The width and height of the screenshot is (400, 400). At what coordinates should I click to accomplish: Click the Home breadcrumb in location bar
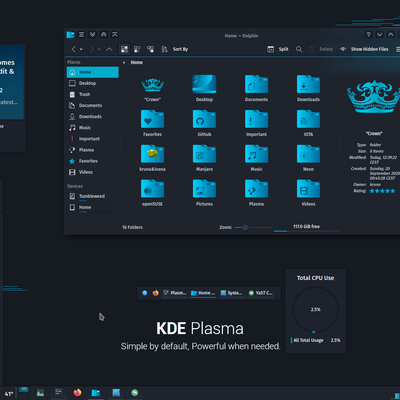(x=137, y=62)
